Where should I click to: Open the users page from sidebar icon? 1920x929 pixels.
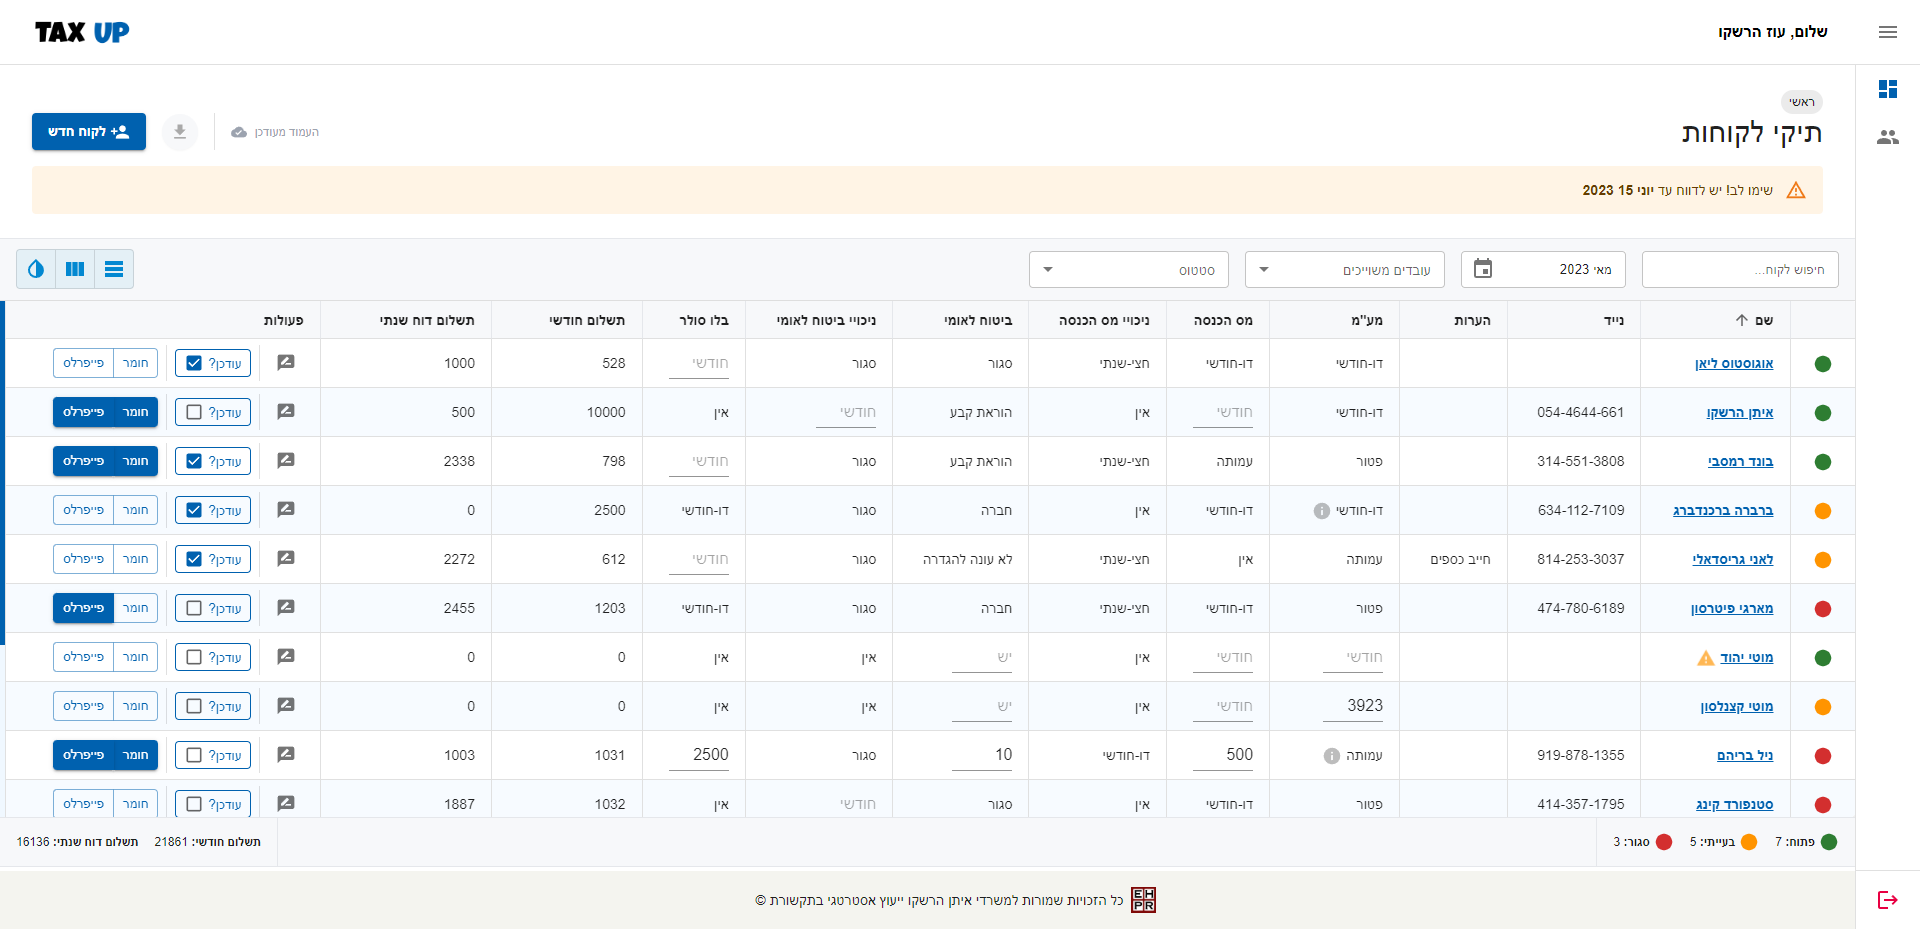(x=1887, y=137)
